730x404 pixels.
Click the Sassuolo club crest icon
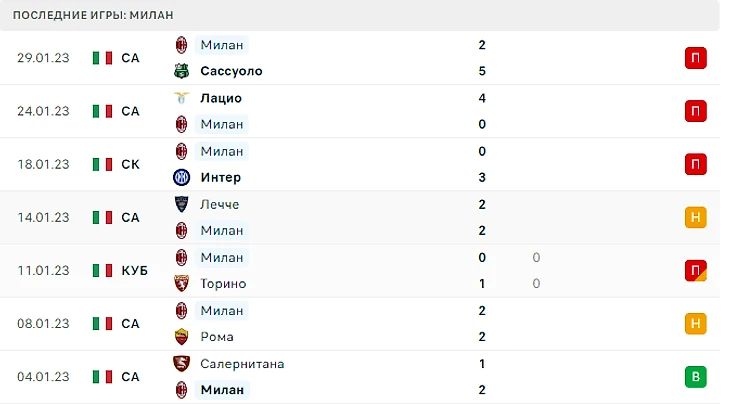(x=181, y=71)
